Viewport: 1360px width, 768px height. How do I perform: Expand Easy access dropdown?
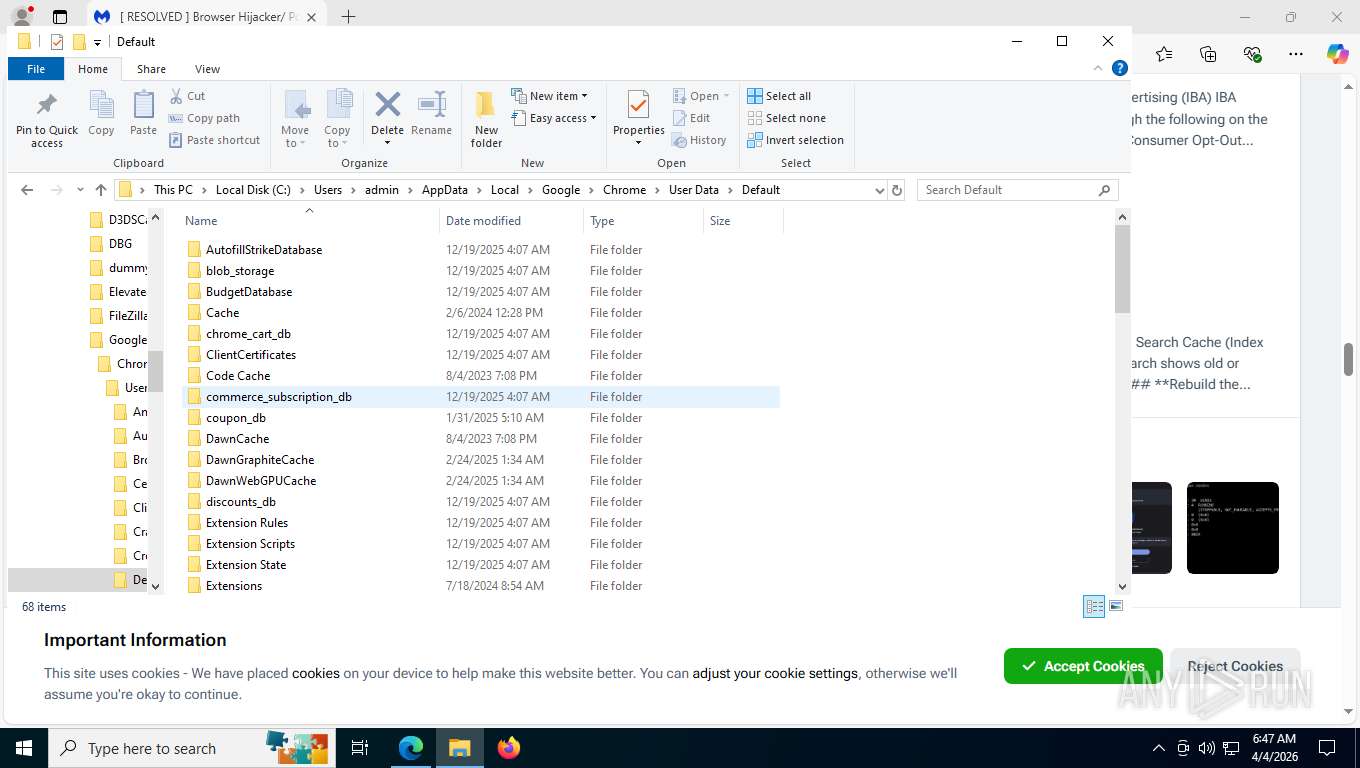[x=553, y=118]
